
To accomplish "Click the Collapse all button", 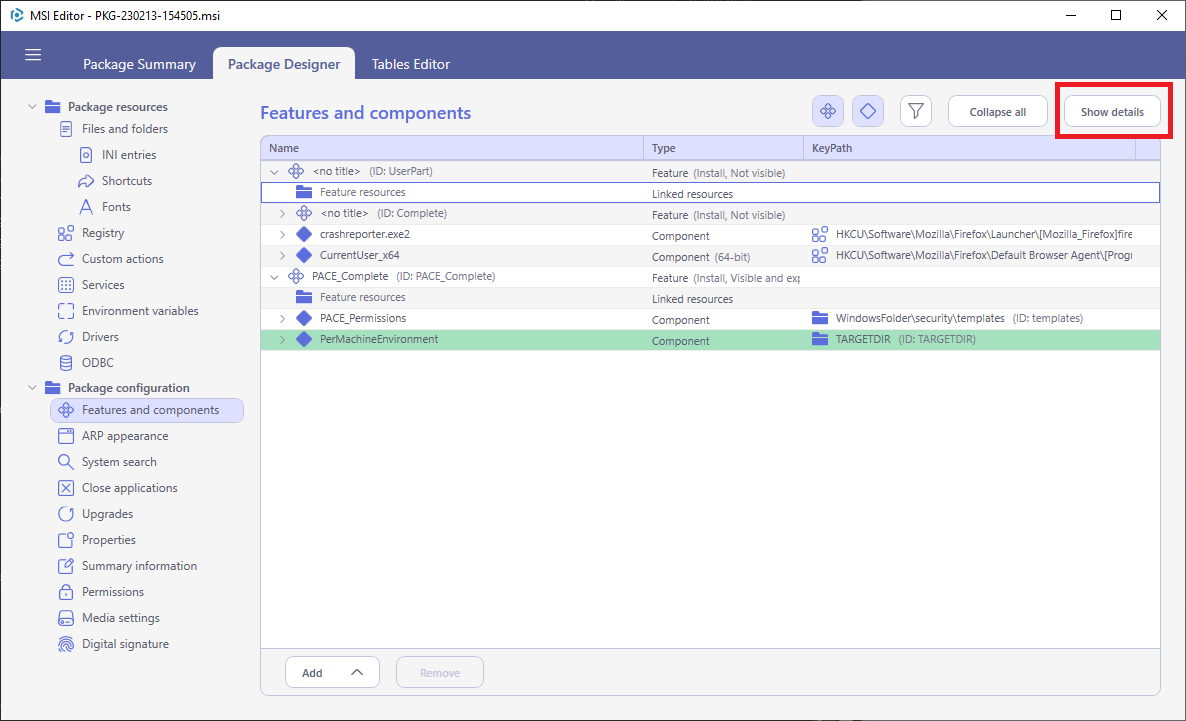I will coord(997,112).
